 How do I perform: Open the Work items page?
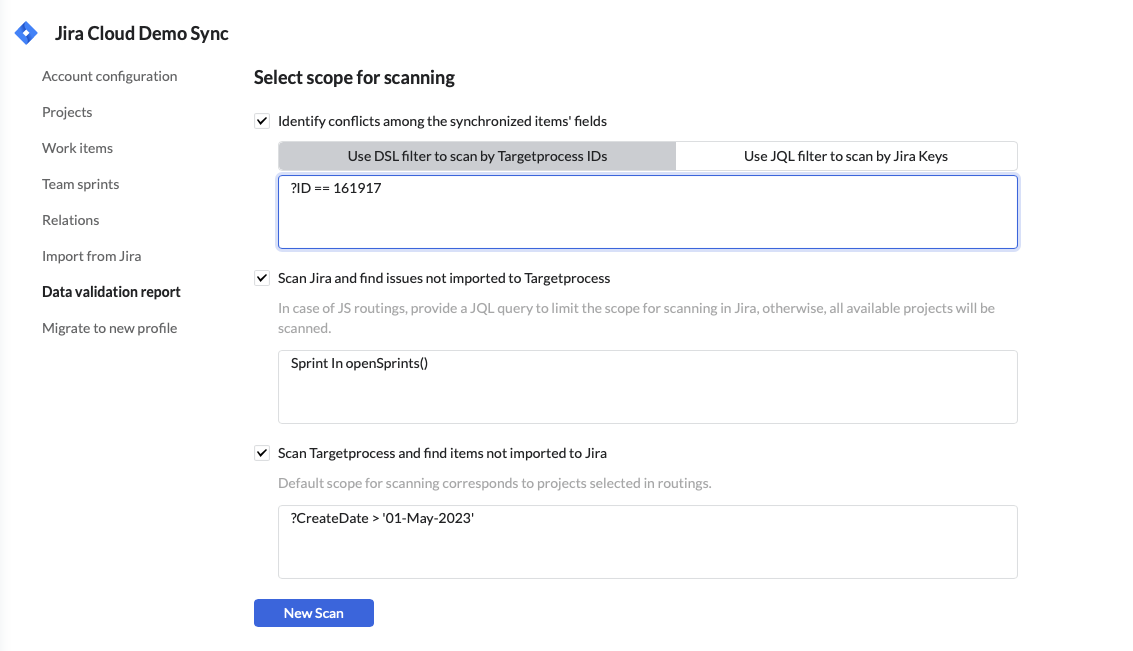pos(77,148)
